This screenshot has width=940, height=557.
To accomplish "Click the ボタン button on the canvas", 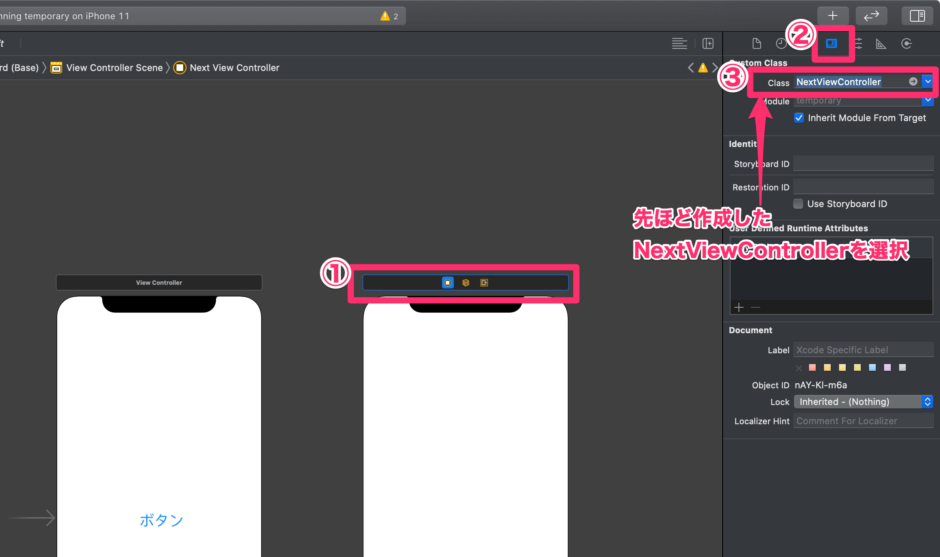I will [x=161, y=520].
